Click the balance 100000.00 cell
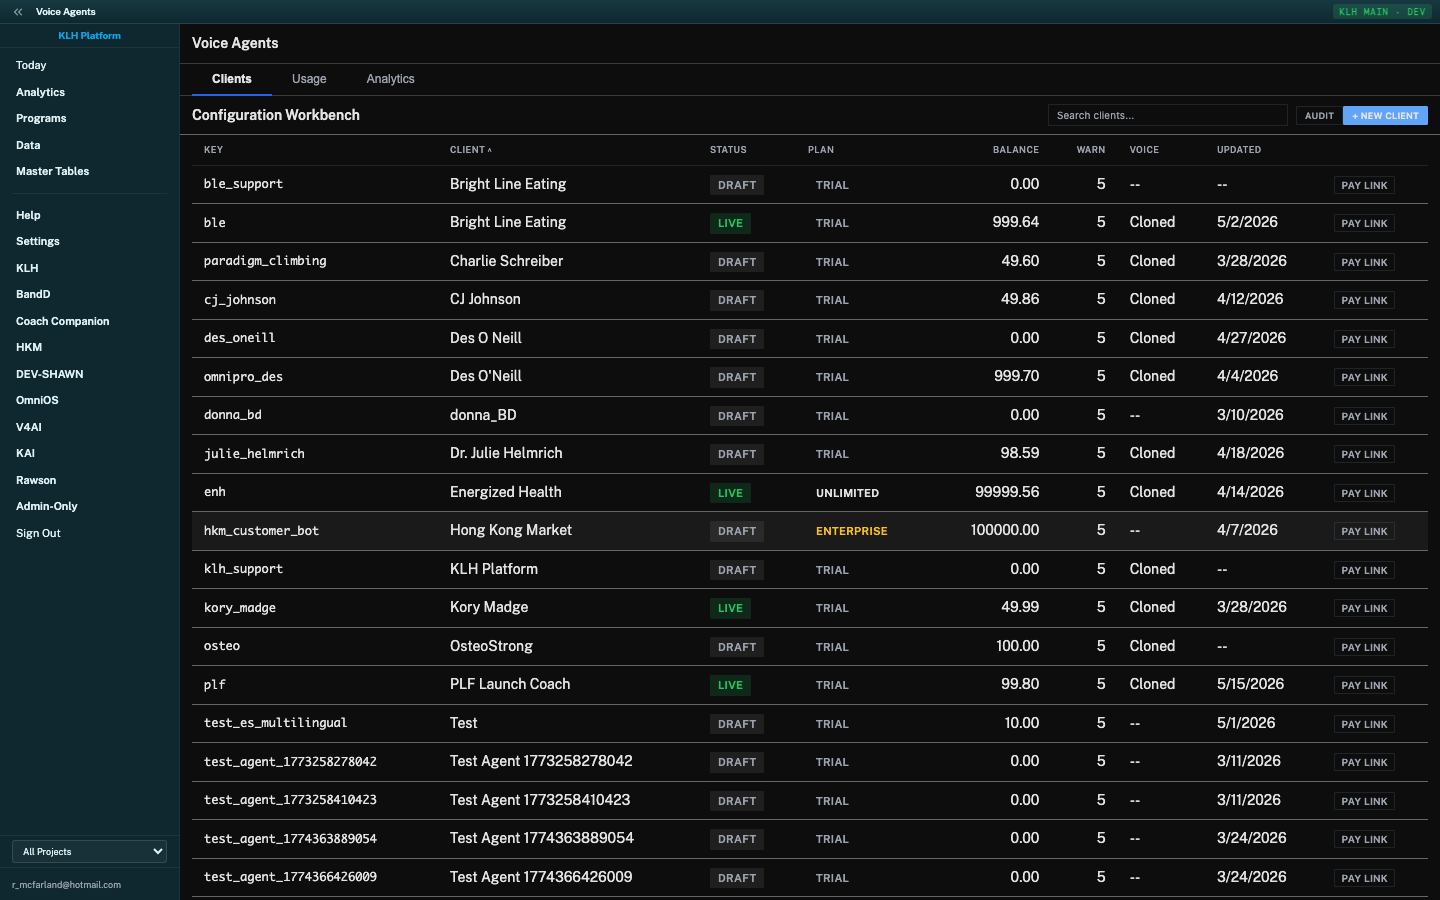The height and width of the screenshot is (900, 1440). 1005,530
